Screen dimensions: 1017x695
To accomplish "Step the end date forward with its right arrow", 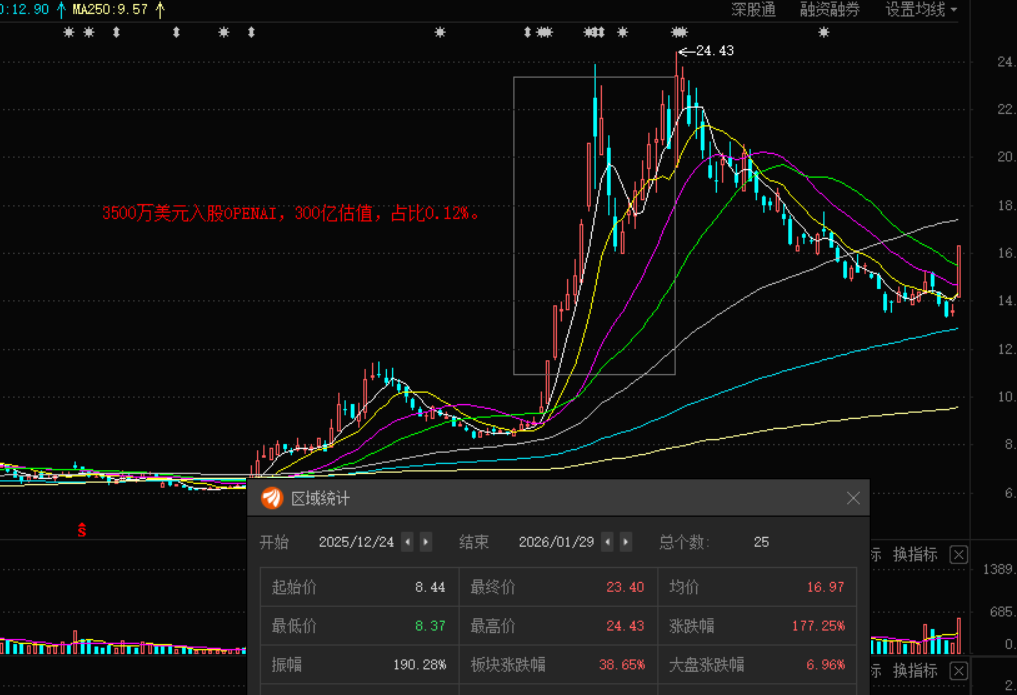I will click(x=625, y=542).
